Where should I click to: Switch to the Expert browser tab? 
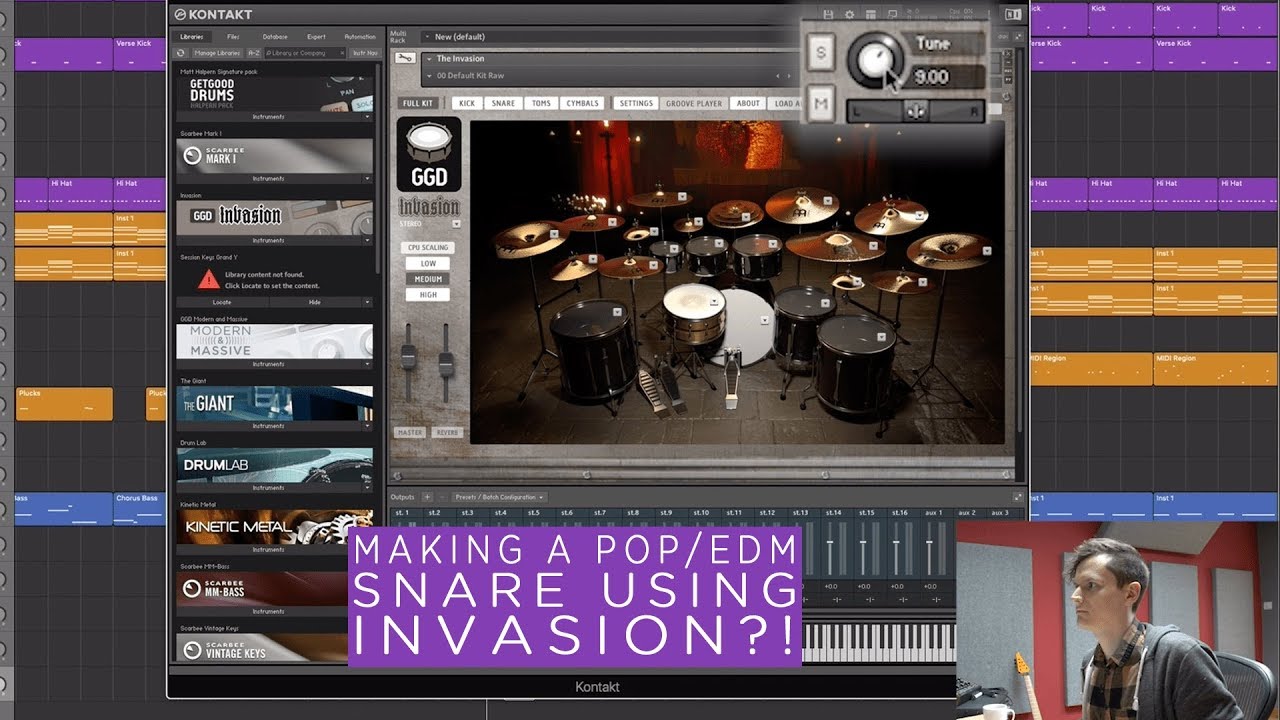[x=316, y=37]
